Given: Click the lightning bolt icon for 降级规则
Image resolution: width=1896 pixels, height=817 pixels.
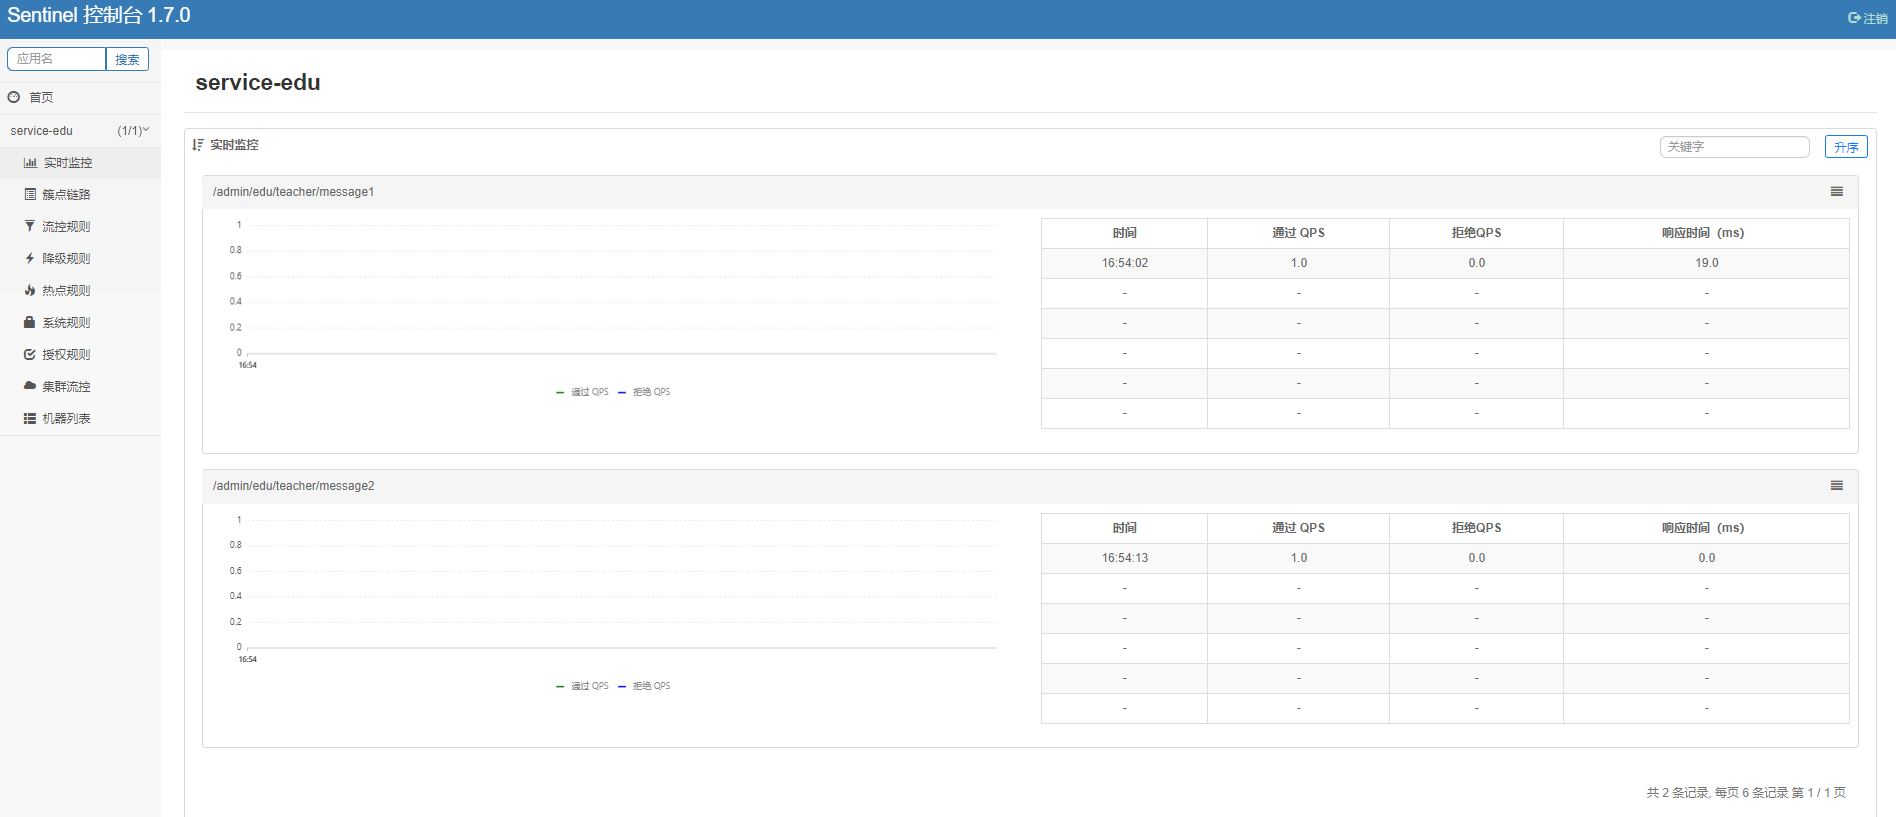Looking at the screenshot, I should (30, 258).
